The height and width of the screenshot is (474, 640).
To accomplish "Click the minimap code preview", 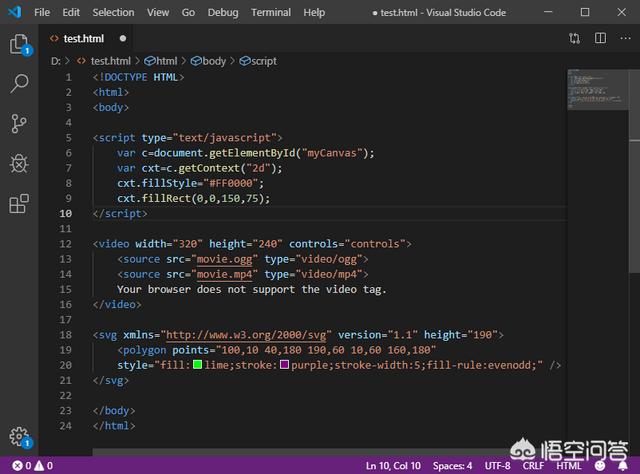I will (596, 90).
